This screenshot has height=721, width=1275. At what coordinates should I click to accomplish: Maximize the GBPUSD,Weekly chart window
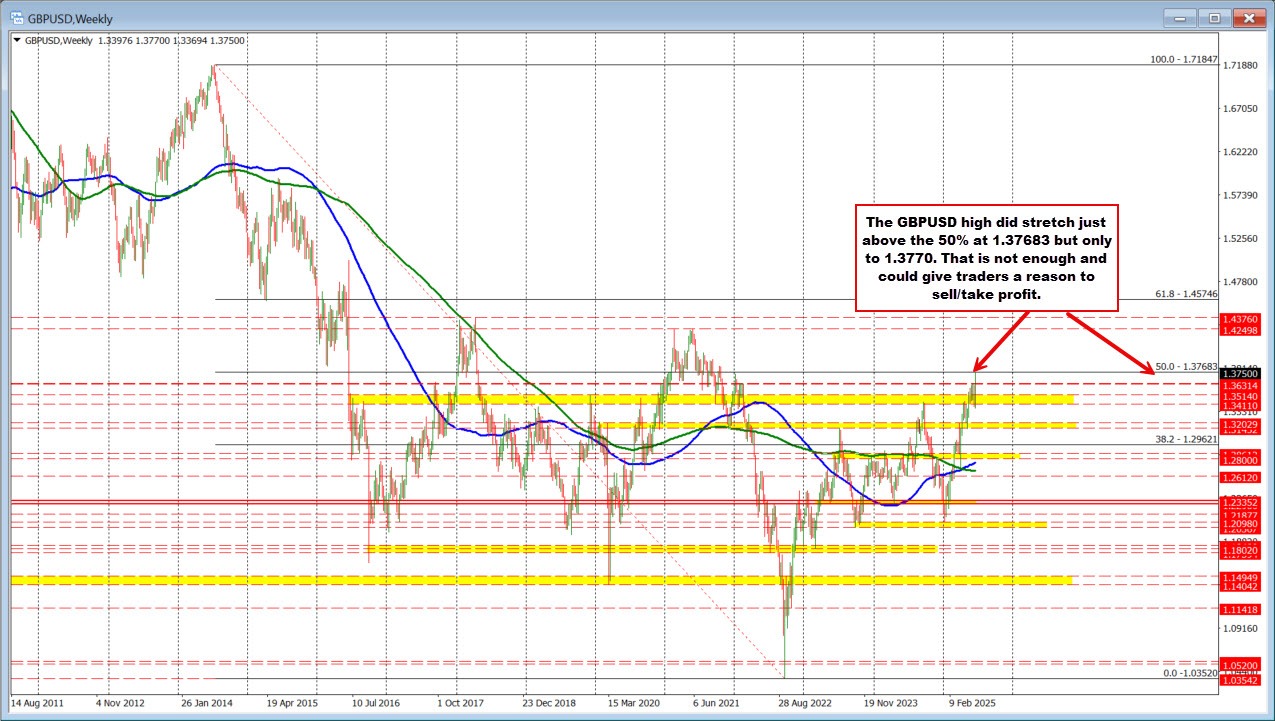(1213, 17)
